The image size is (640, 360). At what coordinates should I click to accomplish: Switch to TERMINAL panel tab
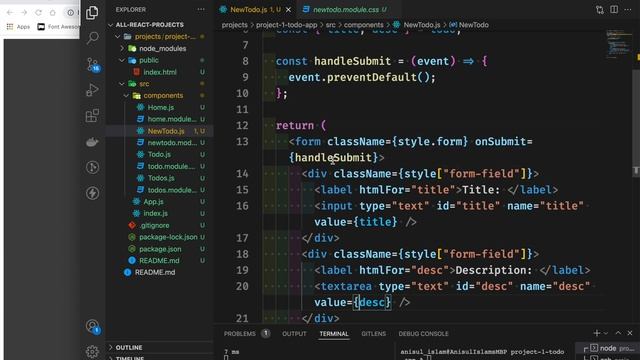[x=334, y=333]
